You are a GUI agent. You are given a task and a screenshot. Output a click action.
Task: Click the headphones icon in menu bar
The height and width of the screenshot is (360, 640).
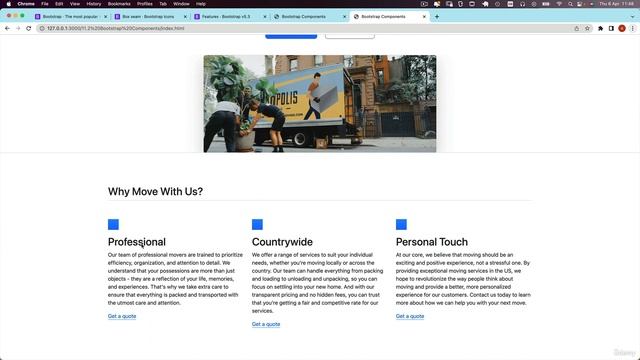coord(522,4)
